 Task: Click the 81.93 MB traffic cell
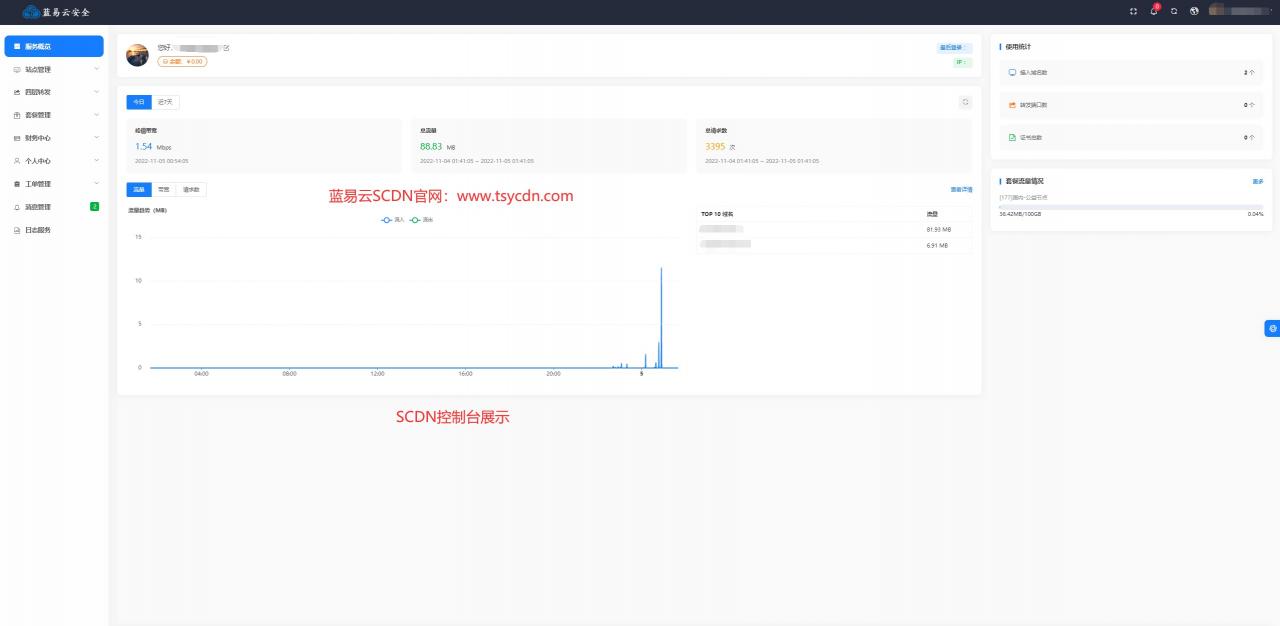tap(939, 229)
